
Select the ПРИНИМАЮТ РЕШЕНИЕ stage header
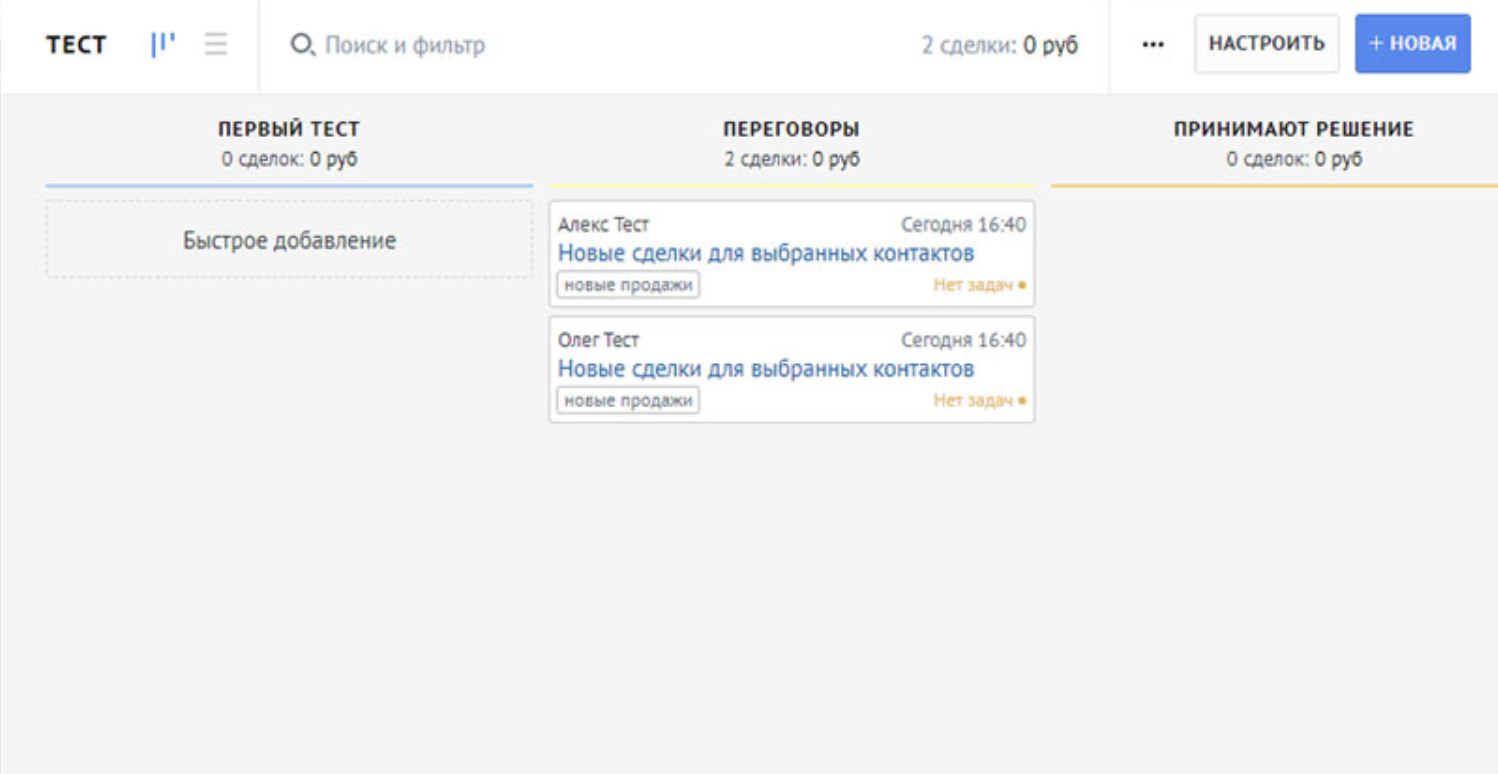[1293, 129]
